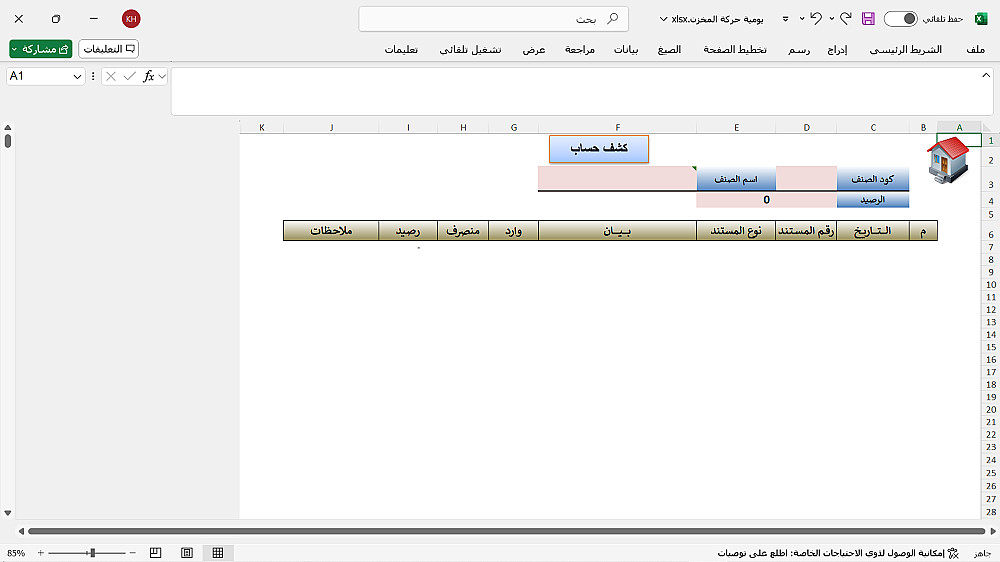Open the تخطيط الصفحة (Page Layout) tab
Viewport: 1000px width, 562px height.
(735, 49)
